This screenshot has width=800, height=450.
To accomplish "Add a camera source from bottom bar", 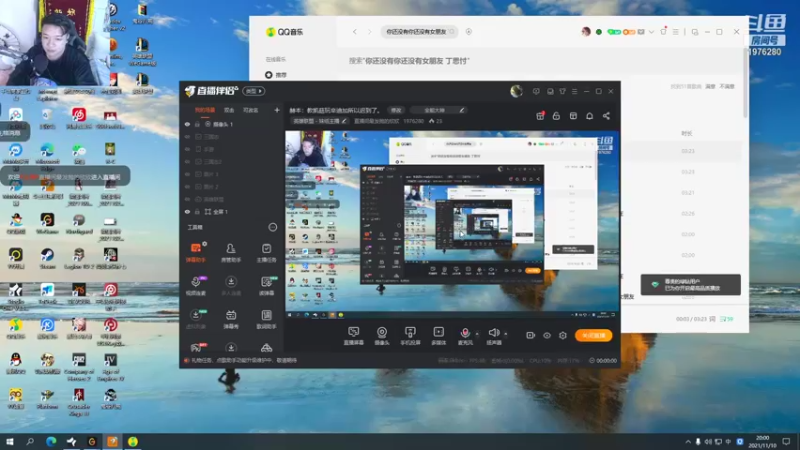I will [382, 336].
